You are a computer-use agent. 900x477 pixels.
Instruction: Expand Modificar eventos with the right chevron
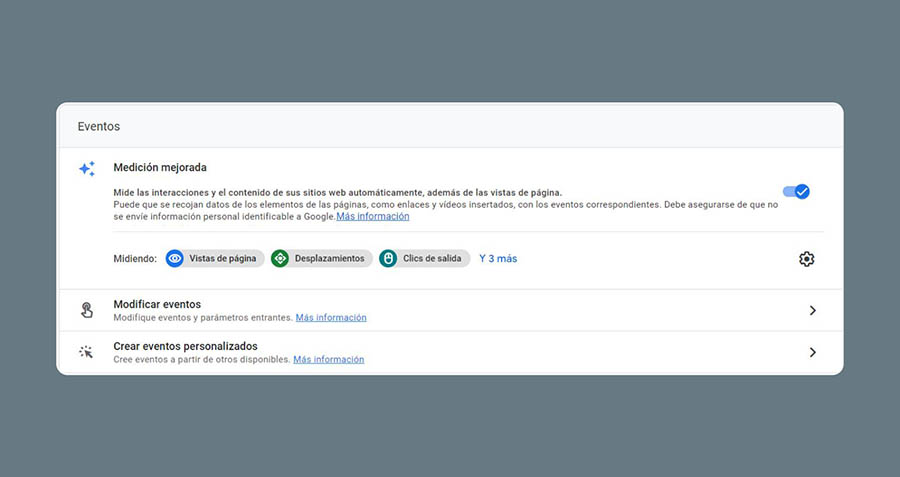tap(812, 310)
